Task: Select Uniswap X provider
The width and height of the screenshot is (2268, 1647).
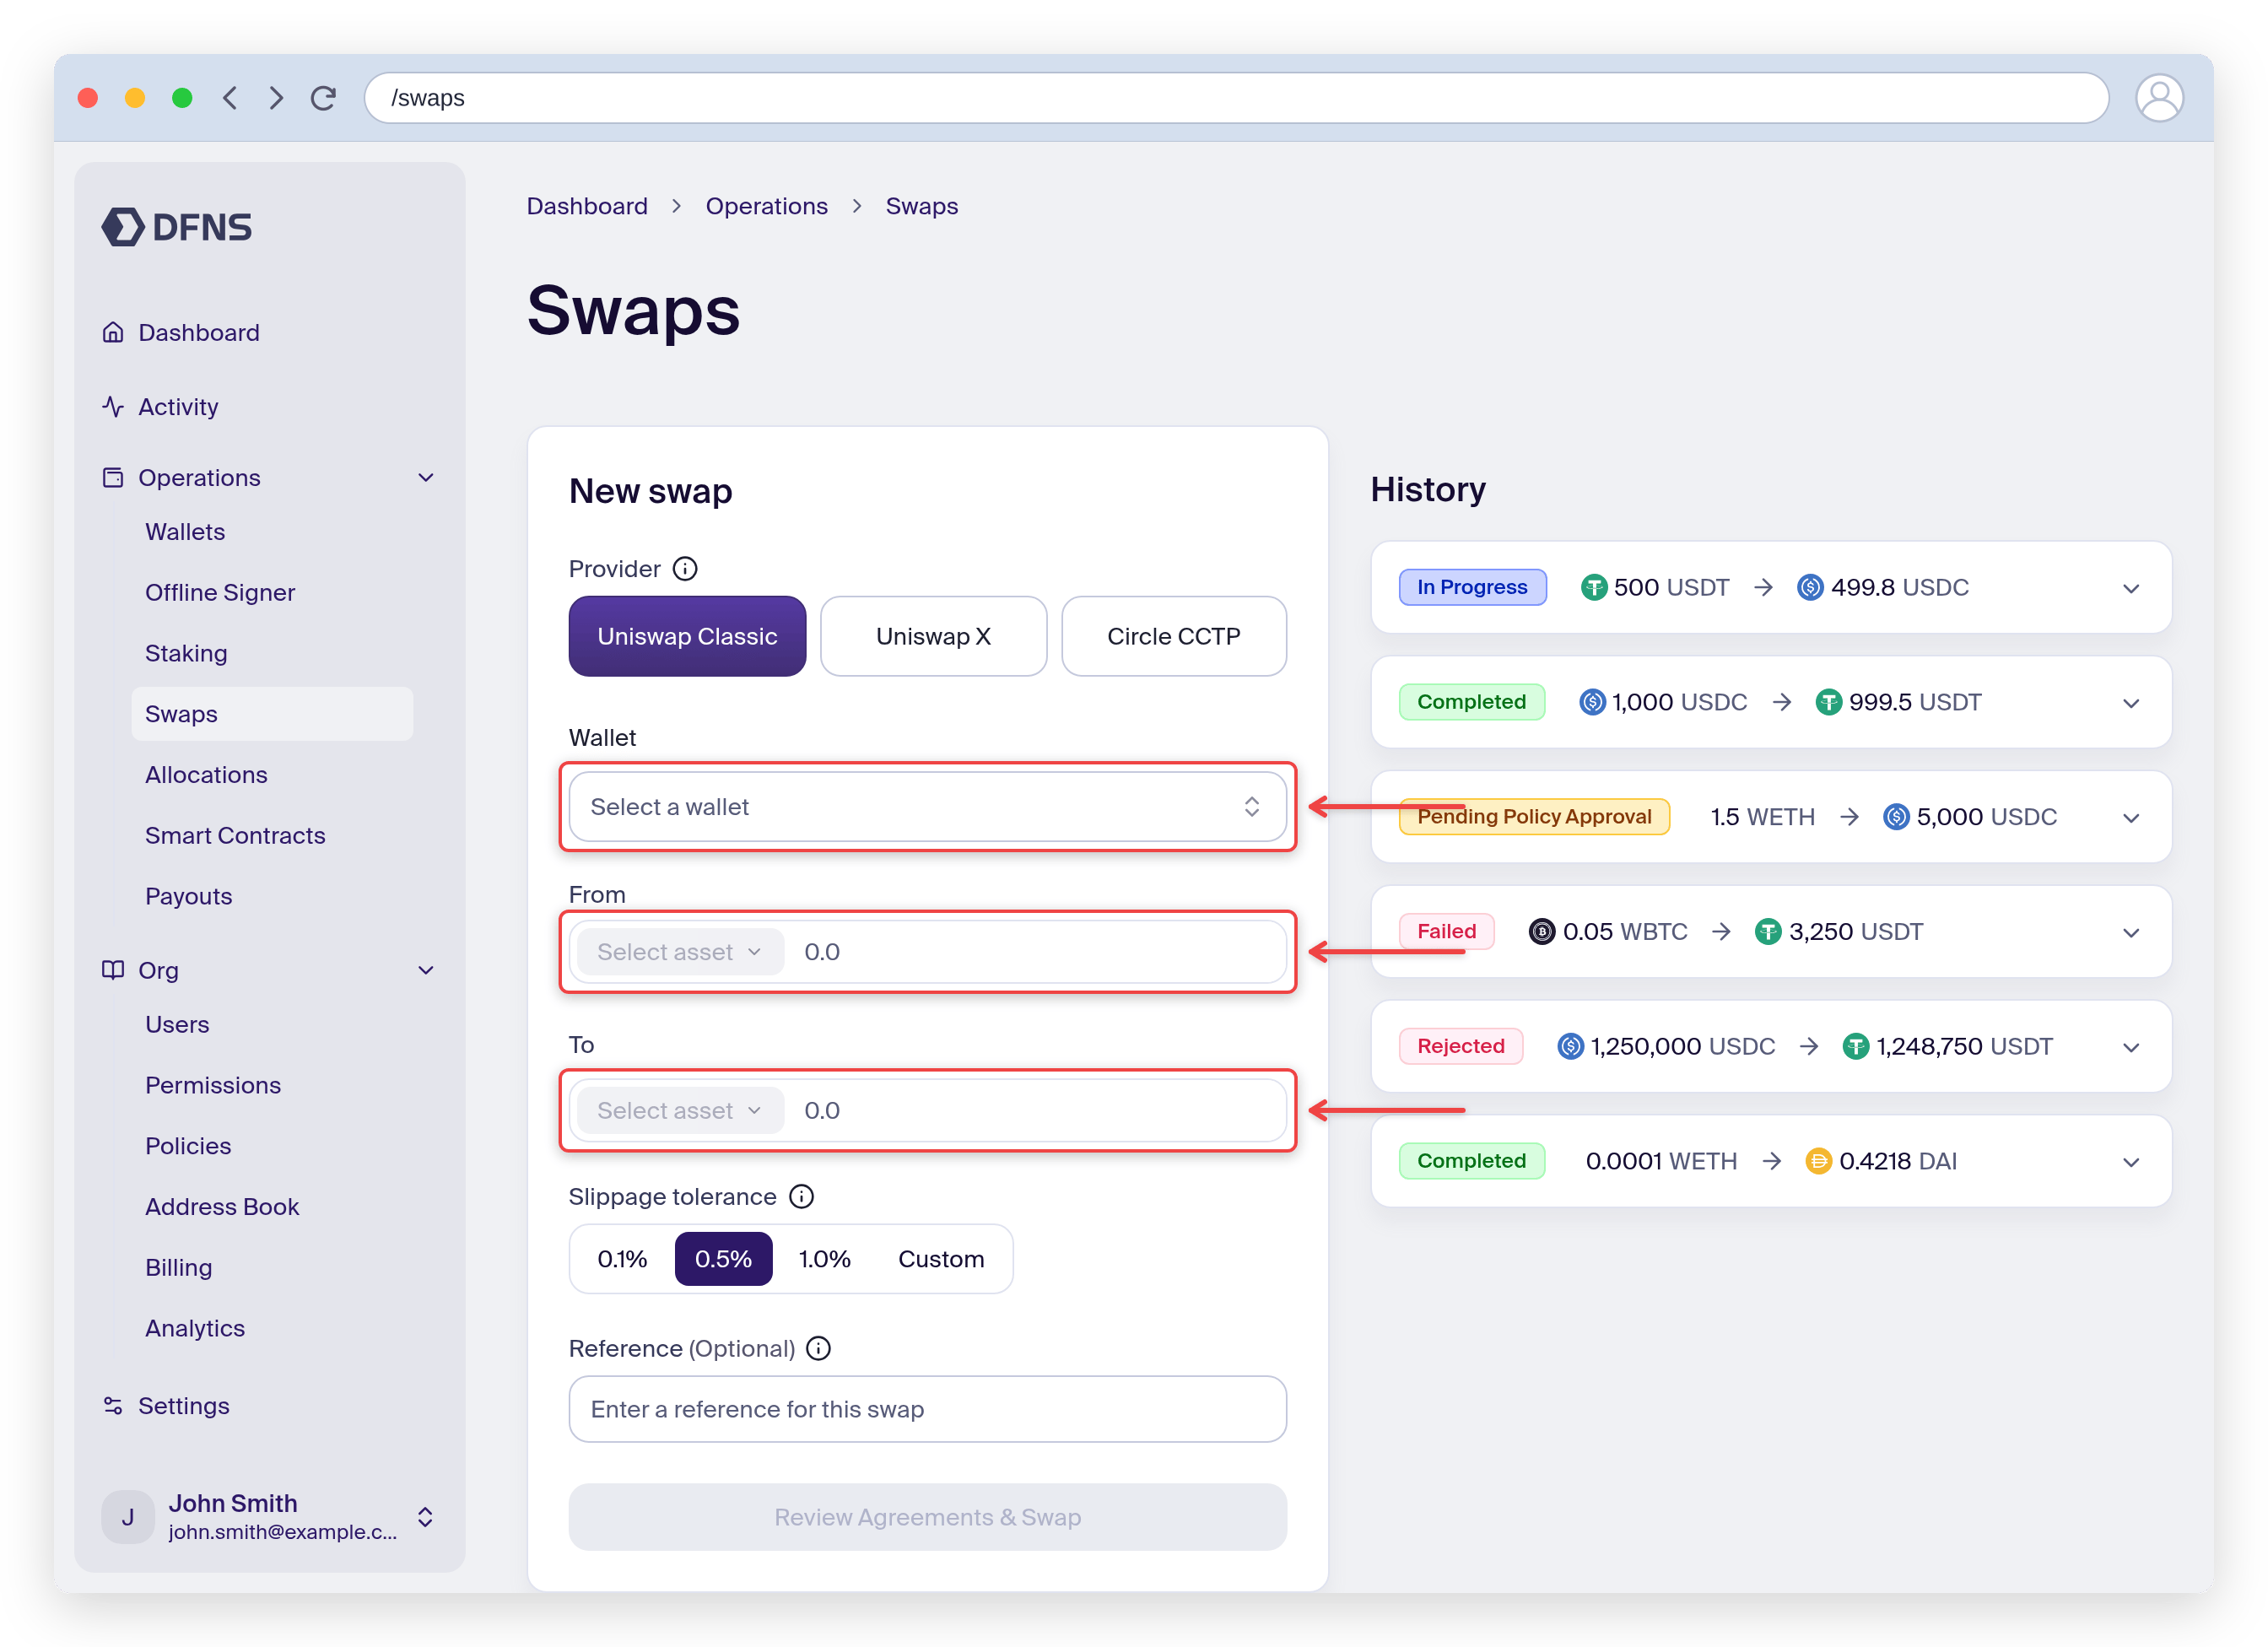Action: (933, 637)
